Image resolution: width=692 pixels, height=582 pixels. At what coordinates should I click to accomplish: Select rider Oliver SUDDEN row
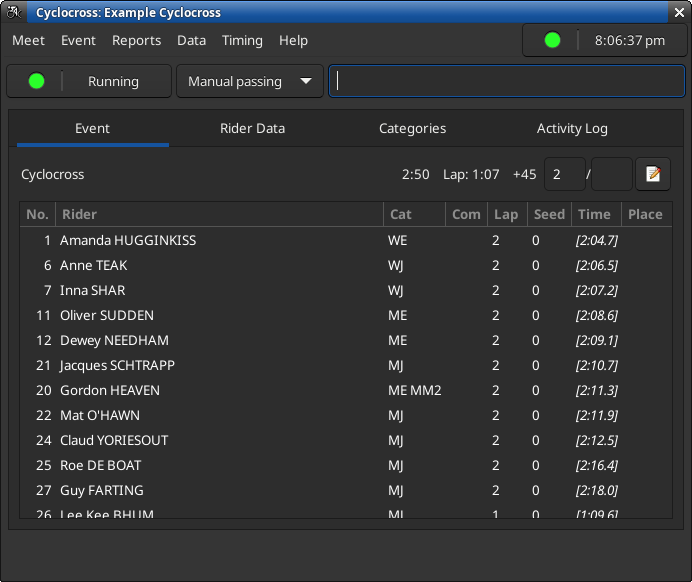point(346,315)
